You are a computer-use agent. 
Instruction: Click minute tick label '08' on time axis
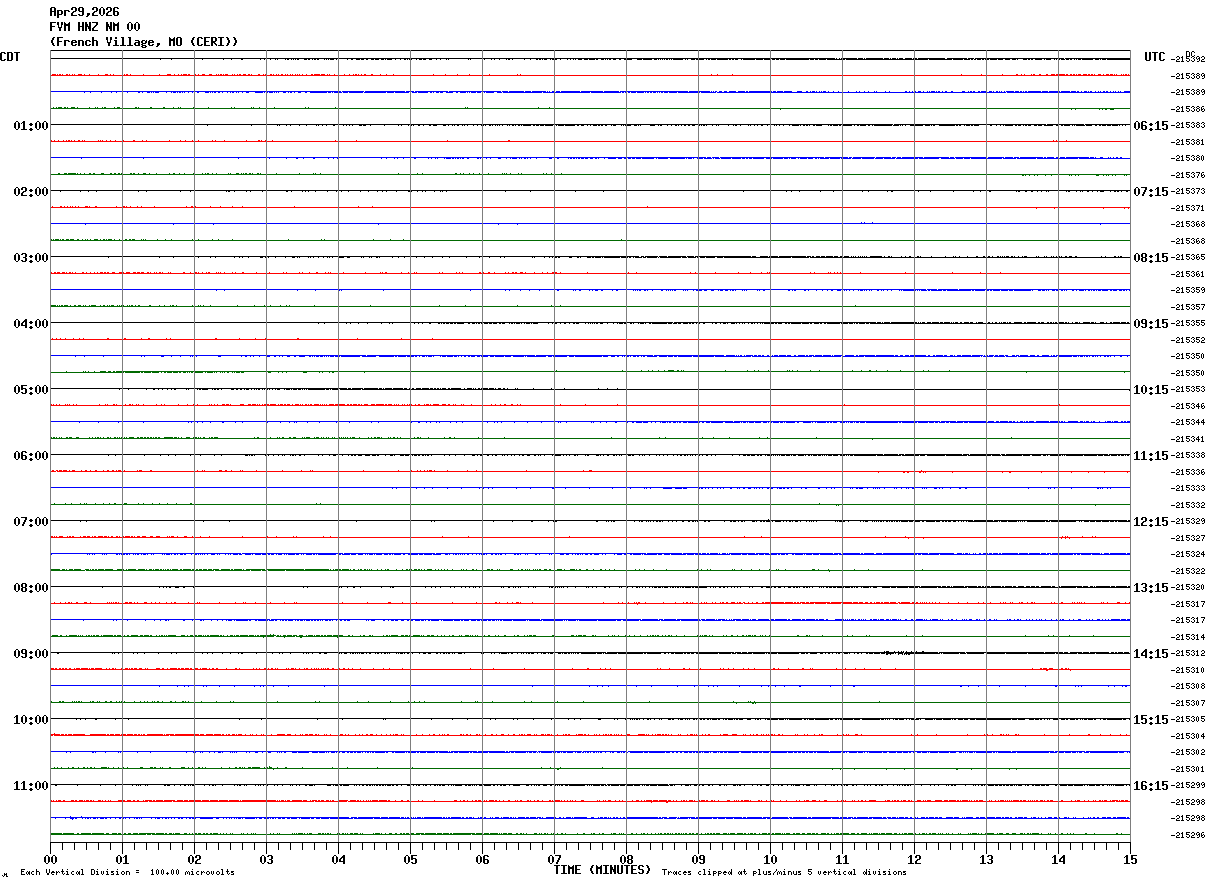(626, 859)
